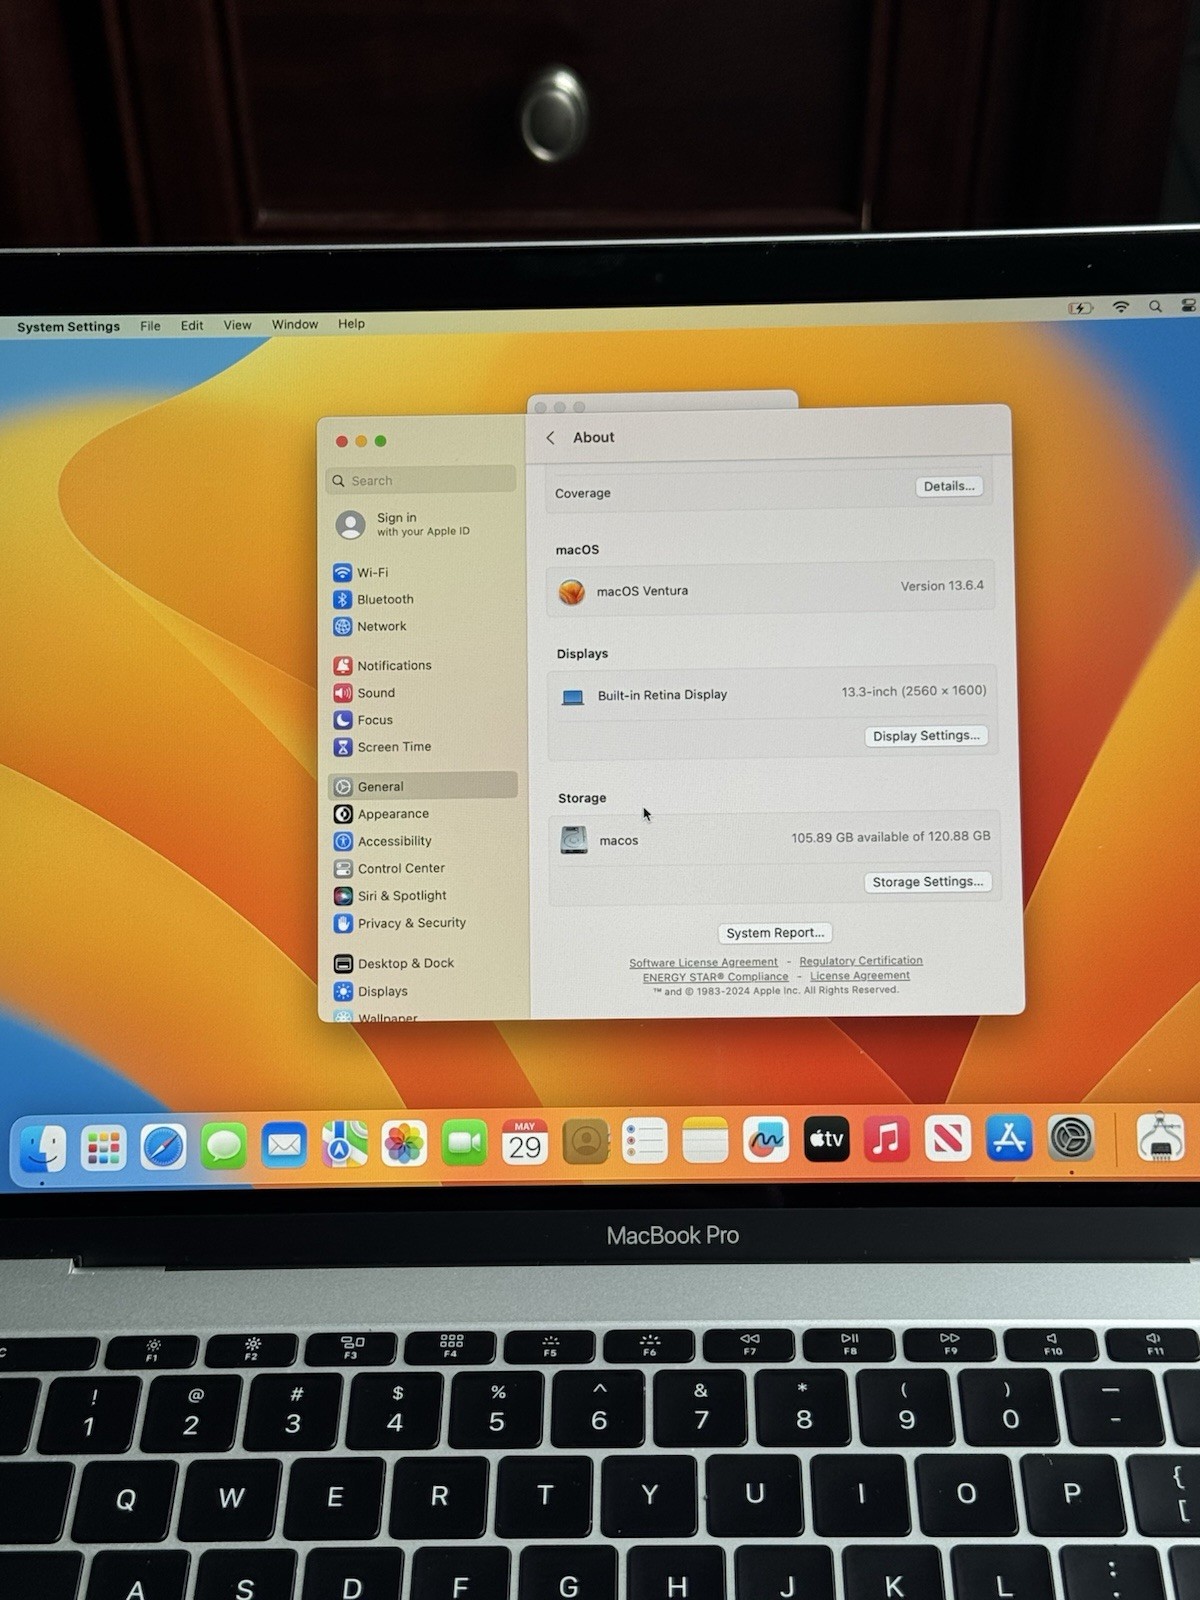Open Control Center from menu bar
The height and width of the screenshot is (1600, 1200).
pos(1188,305)
